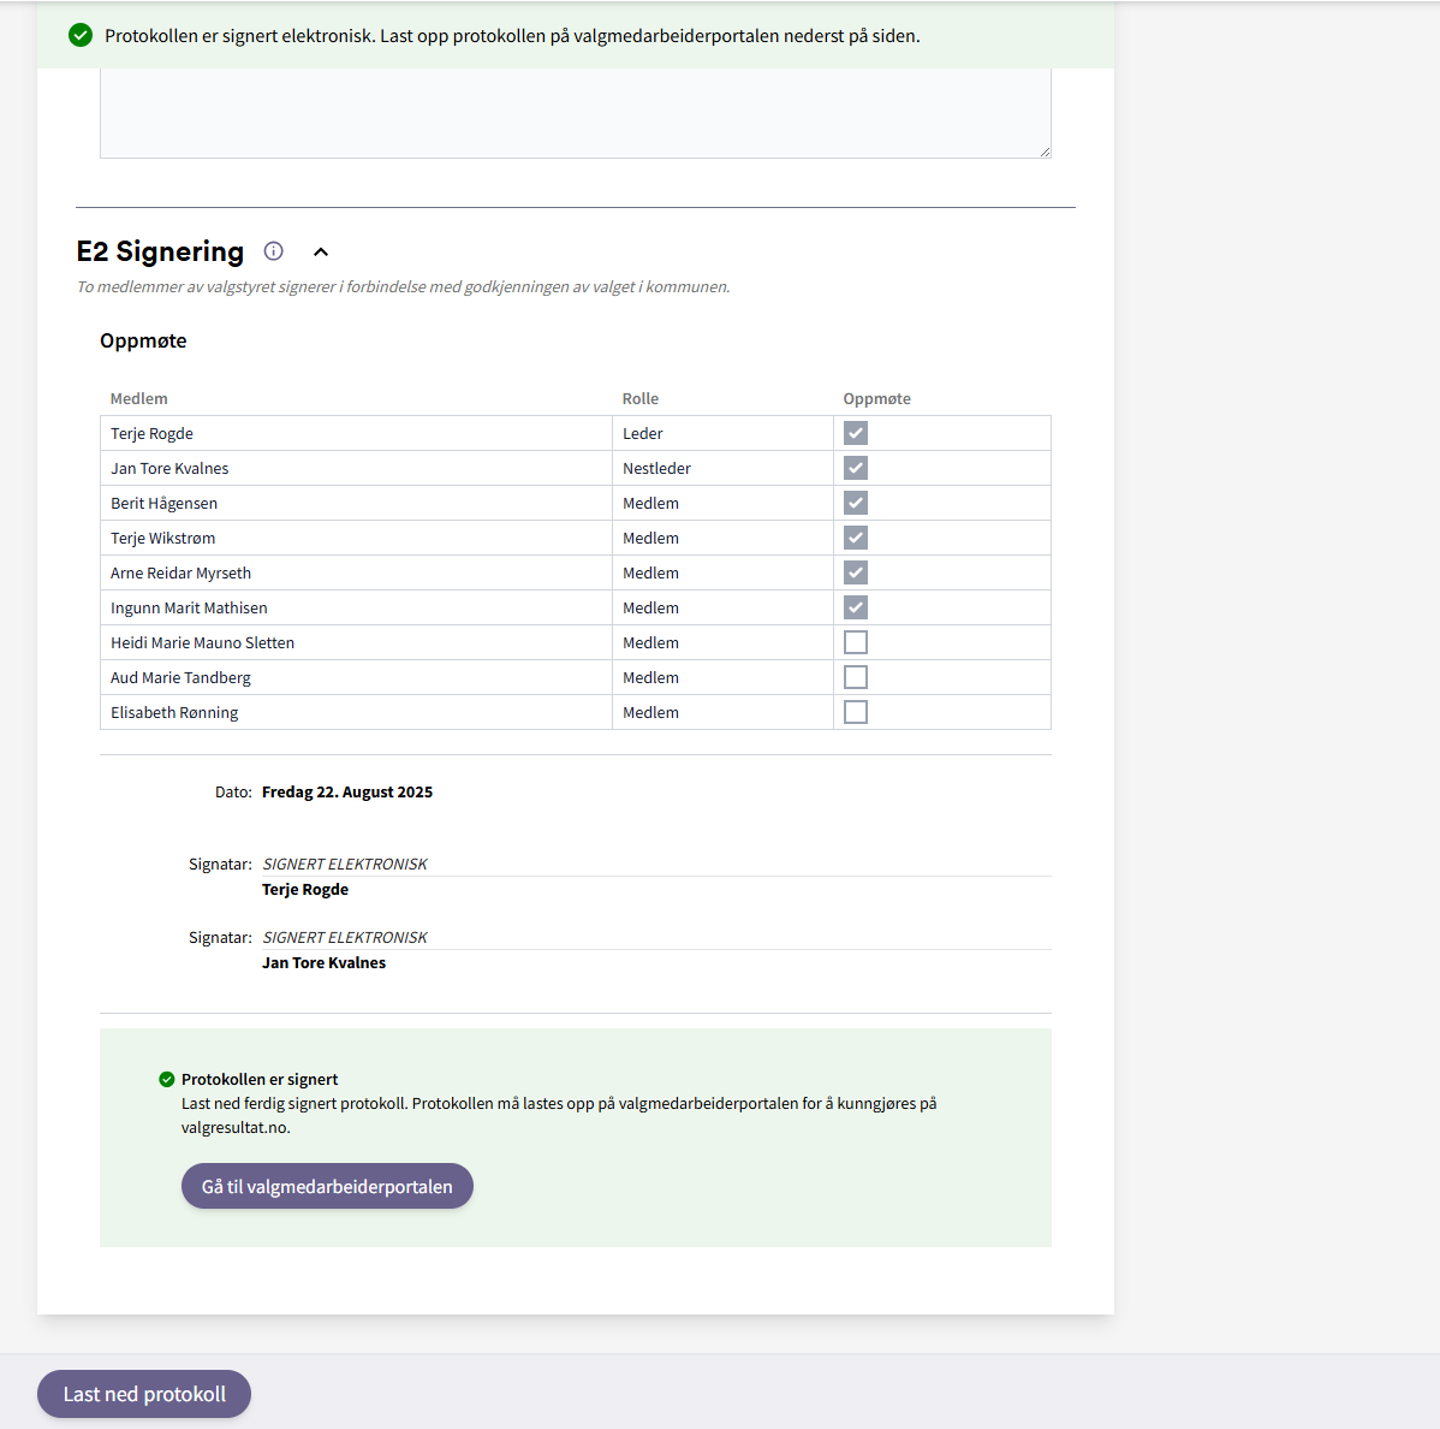Image resolution: width=1440 pixels, height=1429 pixels.
Task: Click the text area resize handle
Action: tap(1045, 152)
